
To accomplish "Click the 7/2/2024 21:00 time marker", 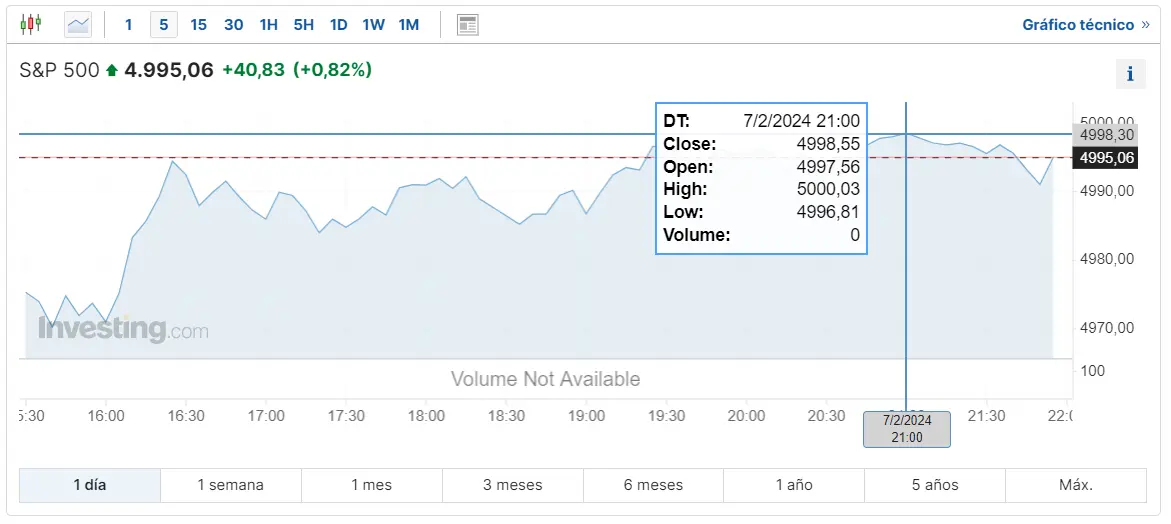I will [907, 429].
